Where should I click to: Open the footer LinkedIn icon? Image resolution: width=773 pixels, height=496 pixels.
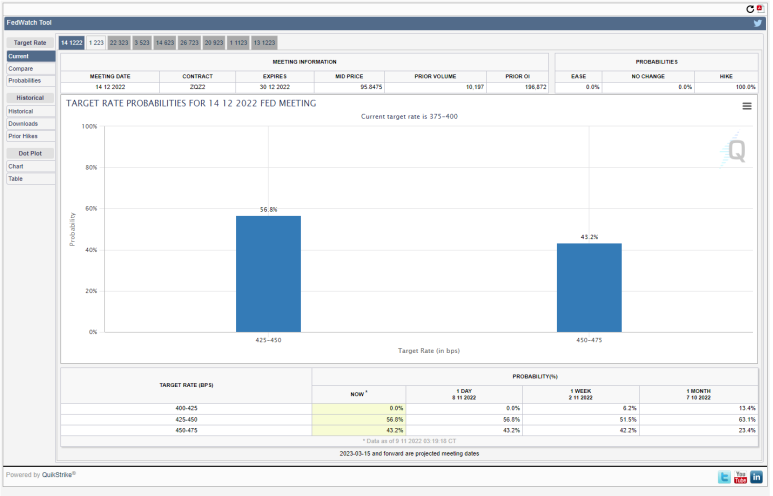click(756, 477)
